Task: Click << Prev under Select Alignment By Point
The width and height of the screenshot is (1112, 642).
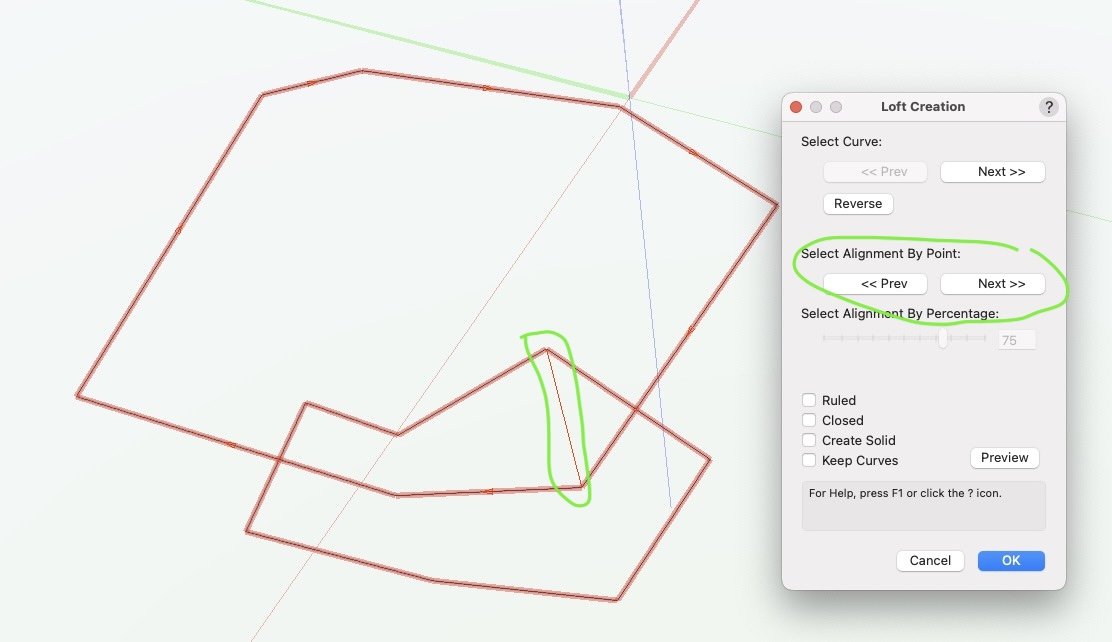Action: (875, 284)
